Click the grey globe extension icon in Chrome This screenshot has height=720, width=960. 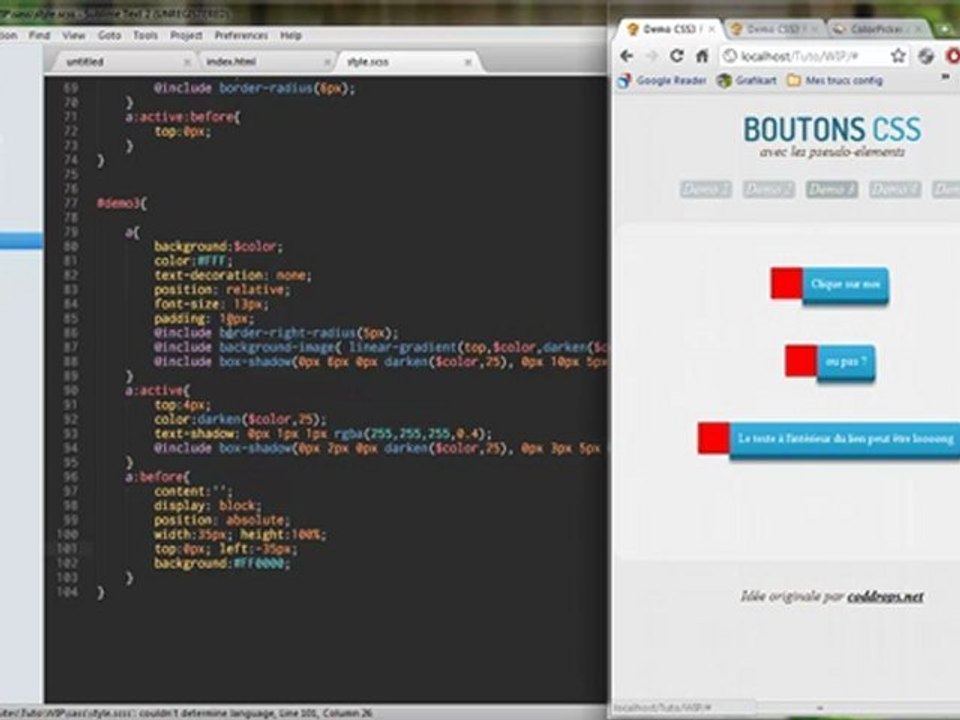[x=926, y=56]
